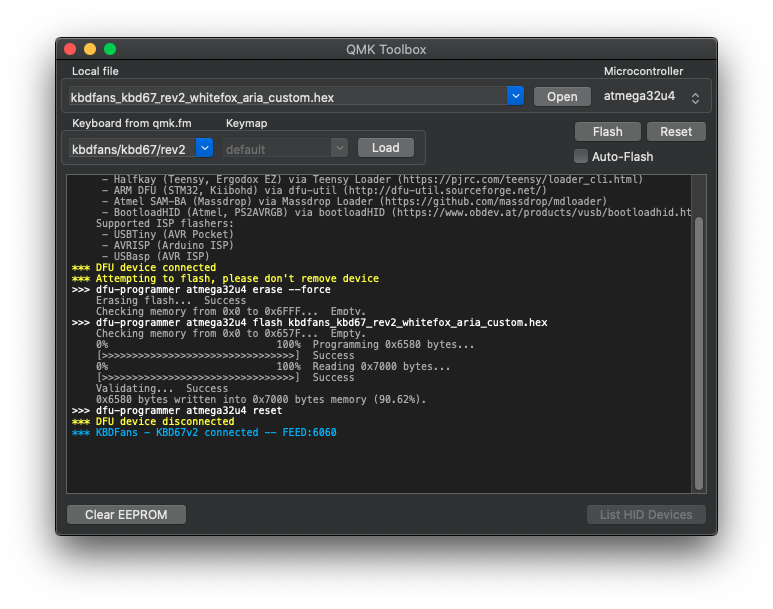Expand the keyboard kbdfans/kbd67/rev2 dropdown arrow
Screen dimensions: 773x609
(x=205, y=148)
